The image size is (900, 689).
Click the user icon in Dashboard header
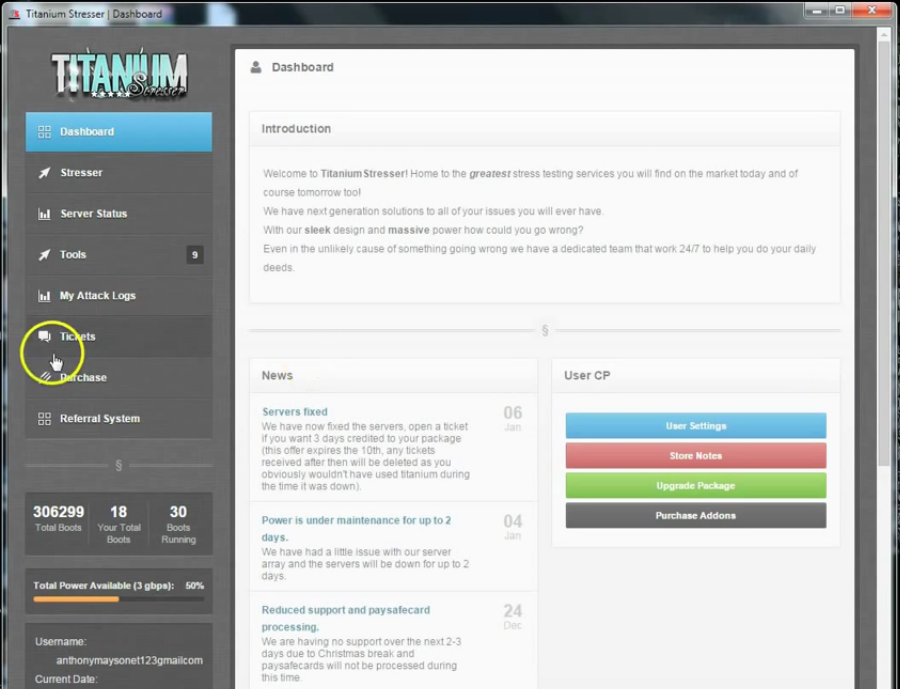click(256, 67)
